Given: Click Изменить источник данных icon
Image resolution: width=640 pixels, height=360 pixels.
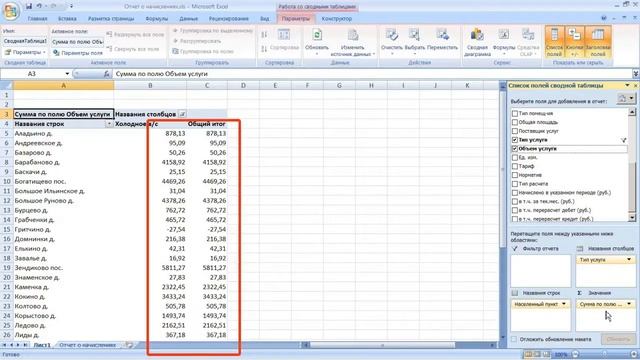Looking at the screenshot, I should [x=353, y=35].
